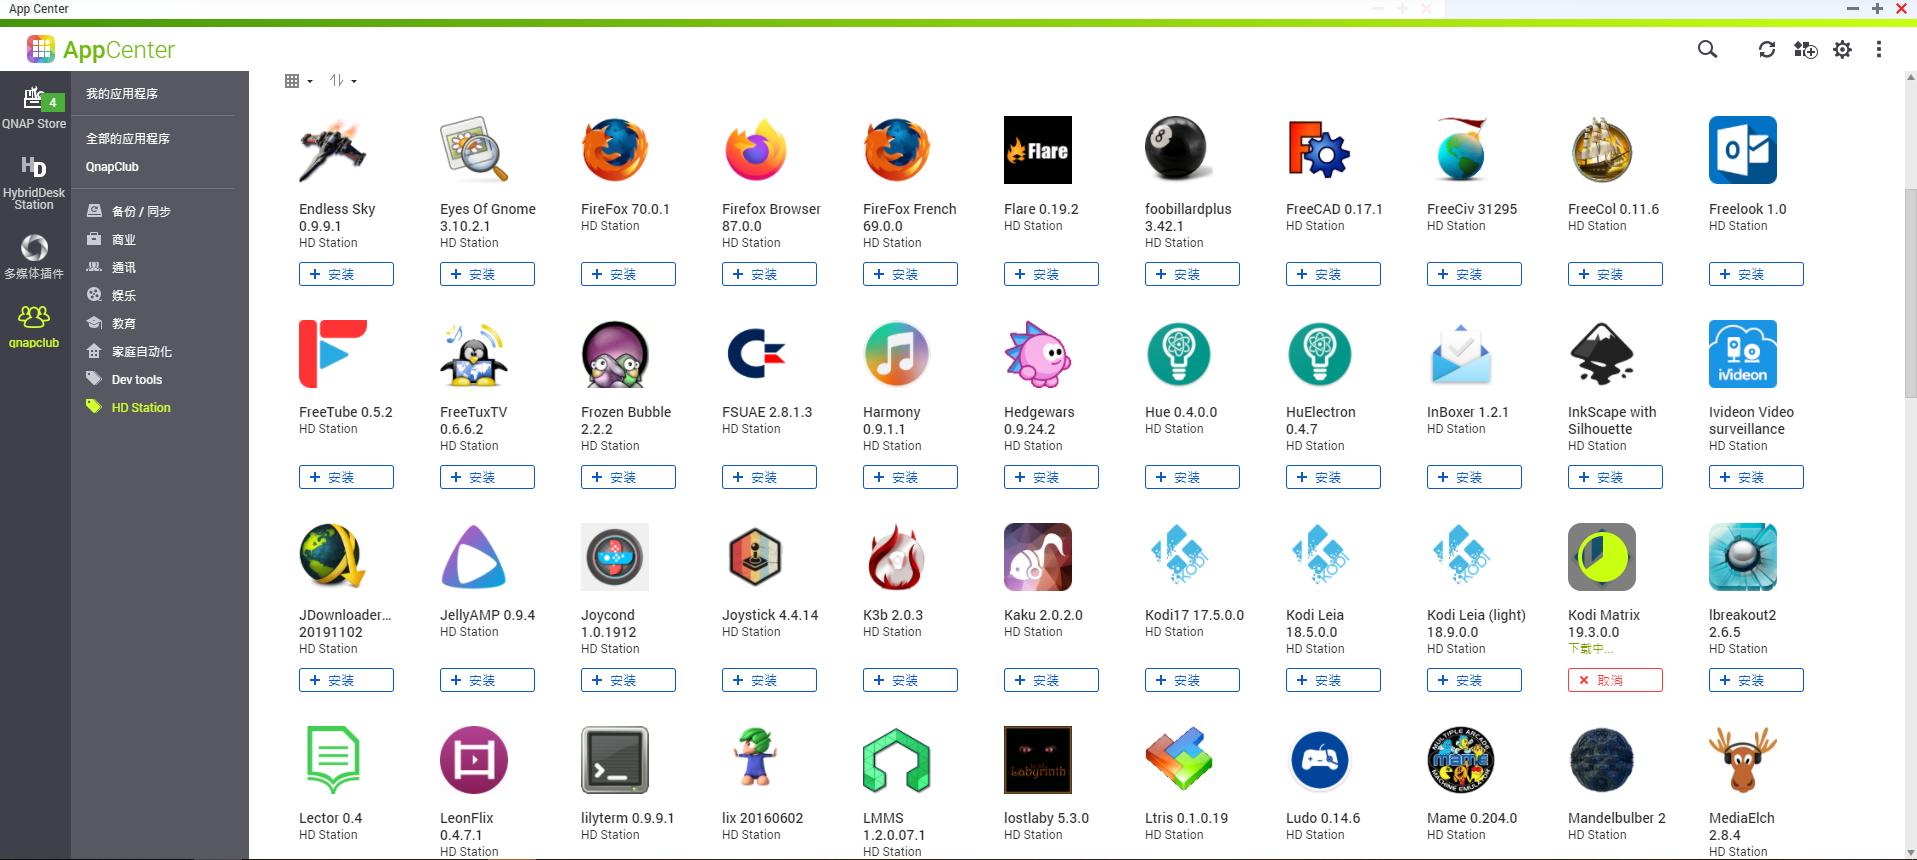Install Hue 0.4.0.0
The image size is (1917, 860).
coord(1192,477)
